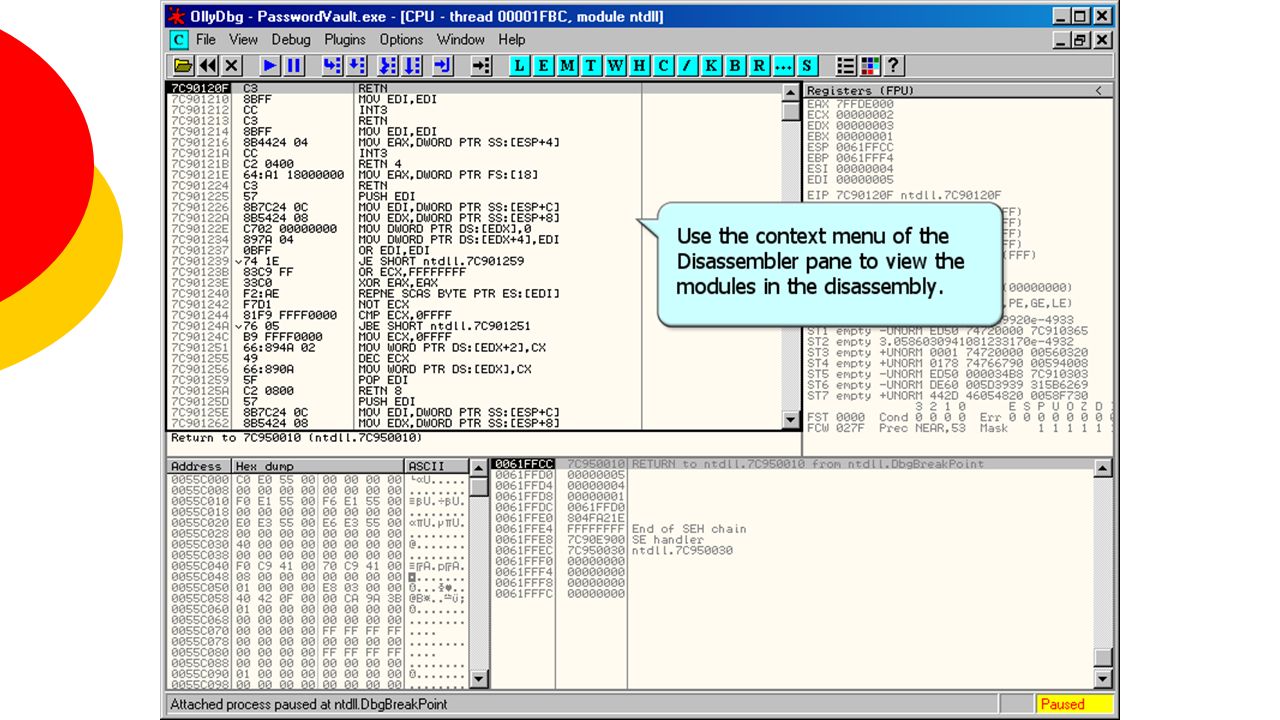Screen dimensions: 1280x720
Task: Open the Window menu
Action: click(x=461, y=40)
